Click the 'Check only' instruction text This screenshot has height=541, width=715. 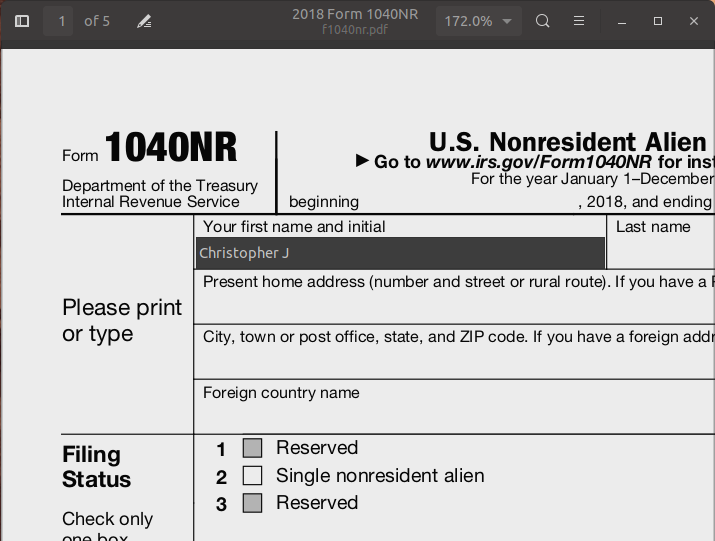[108, 519]
